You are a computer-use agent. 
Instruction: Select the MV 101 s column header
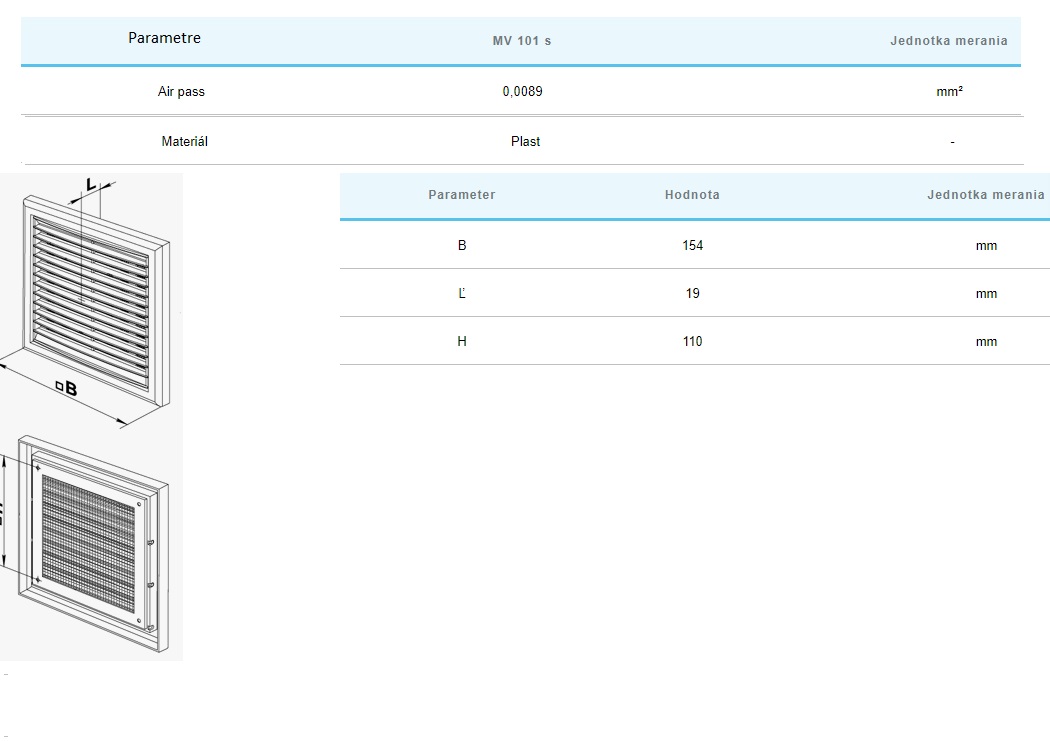tap(522, 41)
